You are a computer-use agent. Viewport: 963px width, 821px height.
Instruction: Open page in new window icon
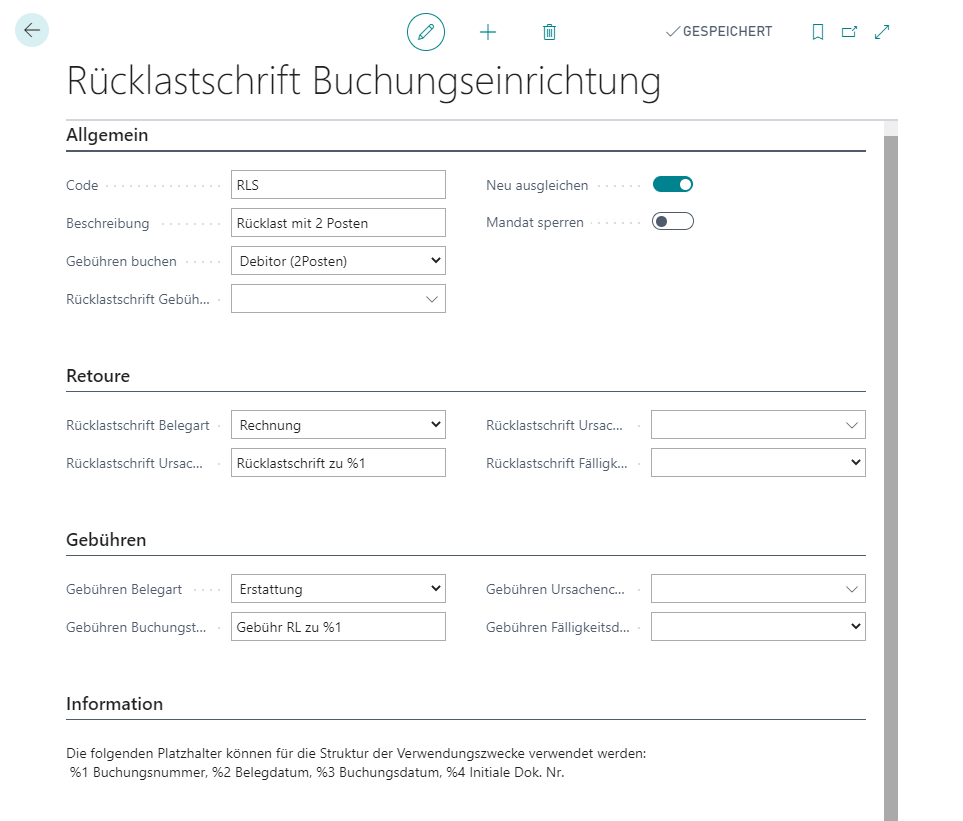tap(850, 31)
